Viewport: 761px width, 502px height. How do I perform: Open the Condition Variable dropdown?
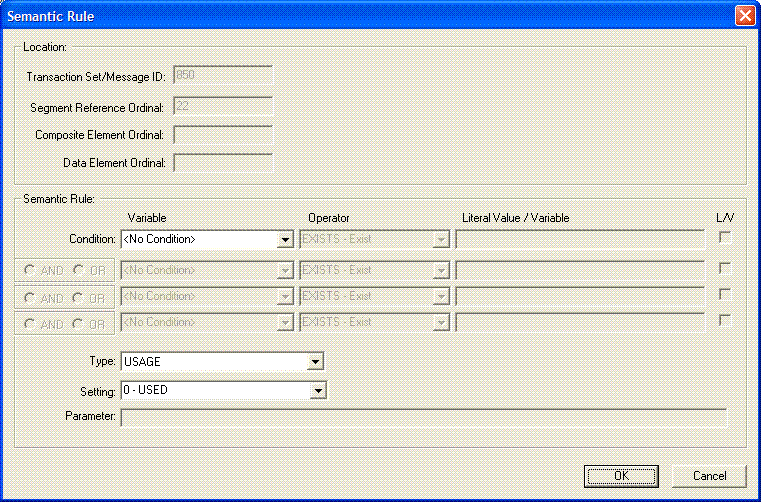pos(285,240)
